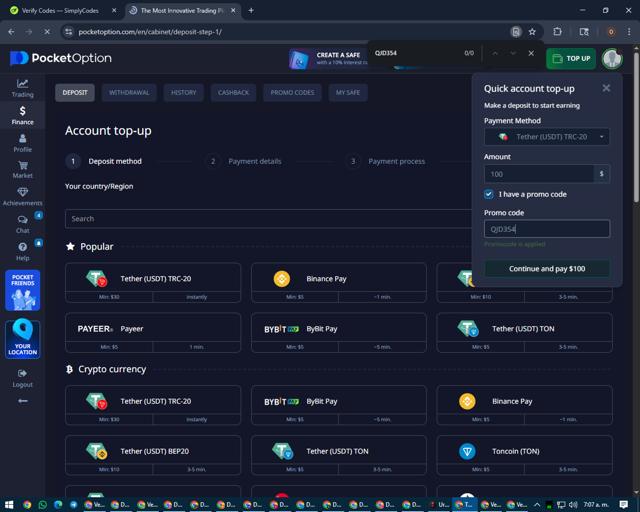Click the find bar text field
This screenshot has width=640, height=512.
(x=414, y=53)
